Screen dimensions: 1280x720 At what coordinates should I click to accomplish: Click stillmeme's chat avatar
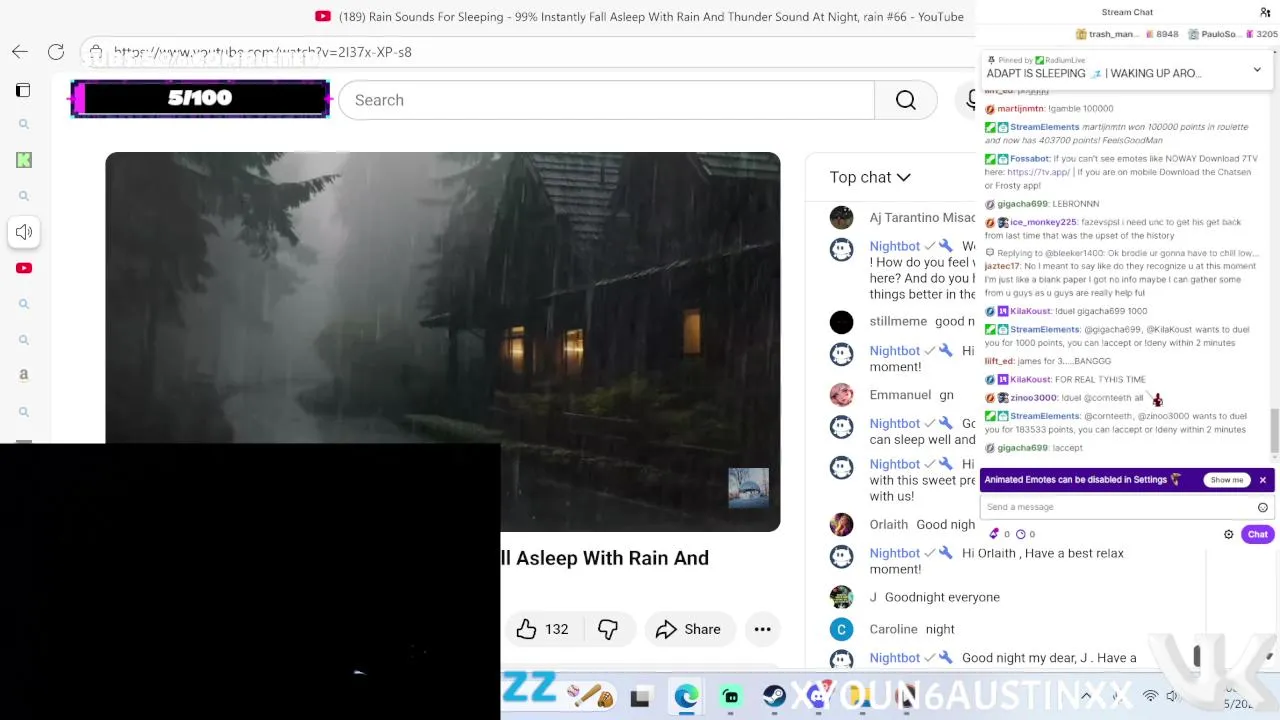[x=842, y=321]
